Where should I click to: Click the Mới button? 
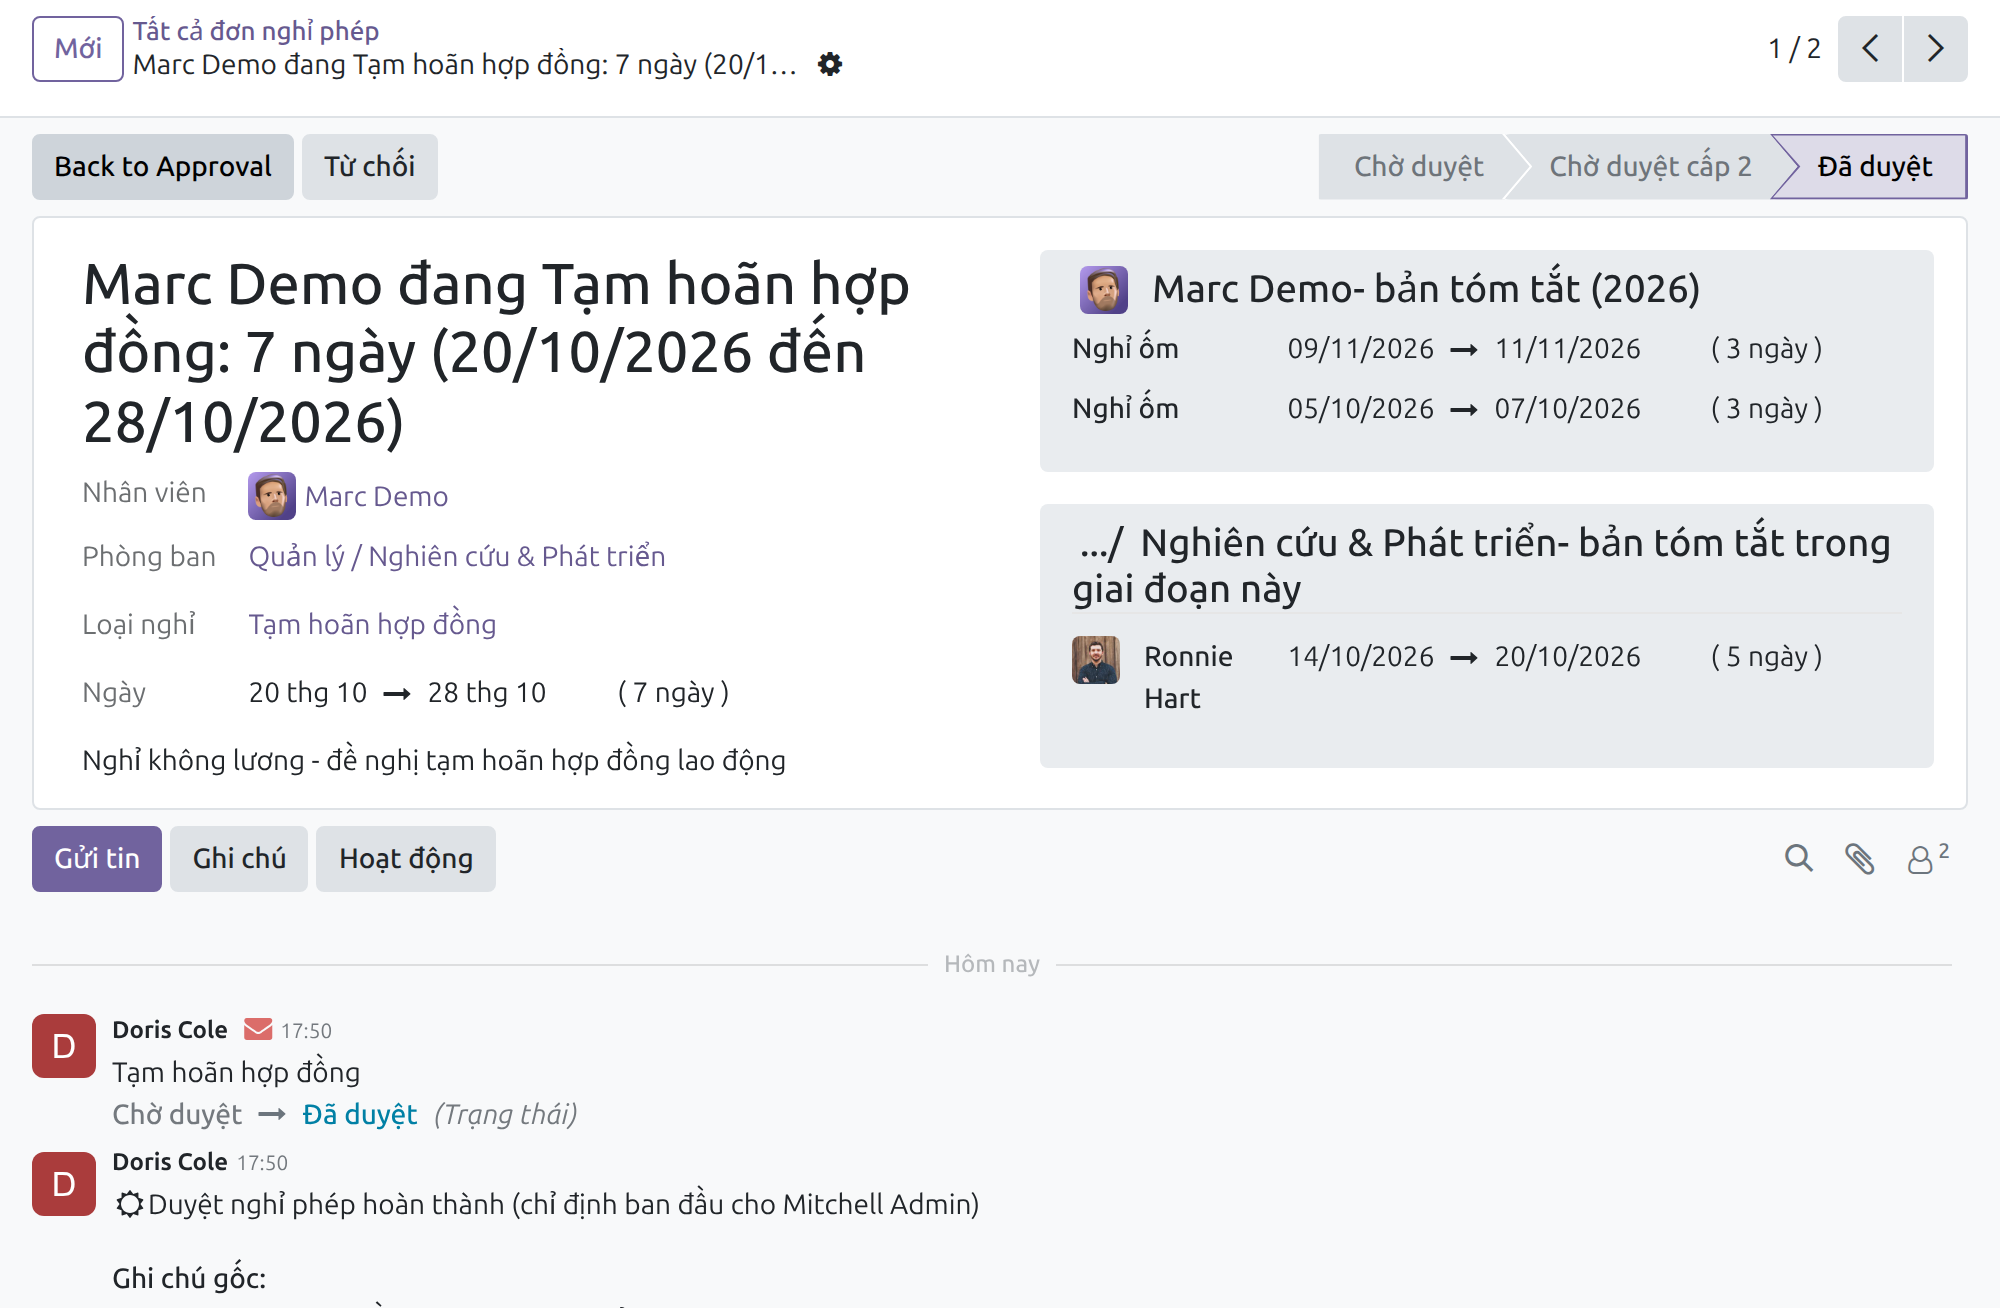tap(78, 49)
